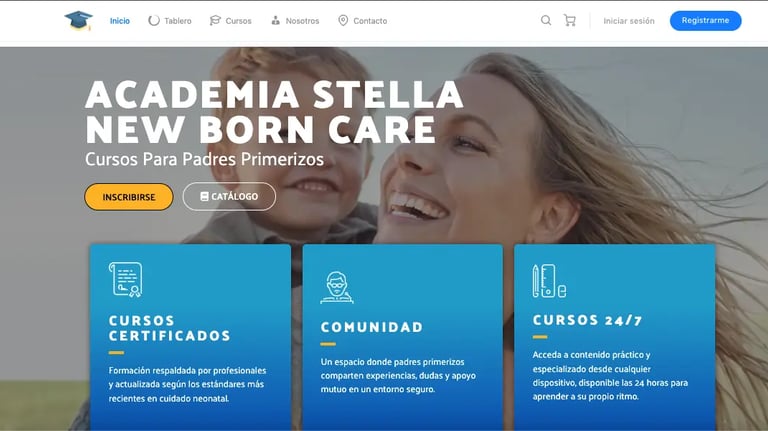Click the yellow INSCRIBIRSE button
The width and height of the screenshot is (768, 431).
tap(129, 197)
